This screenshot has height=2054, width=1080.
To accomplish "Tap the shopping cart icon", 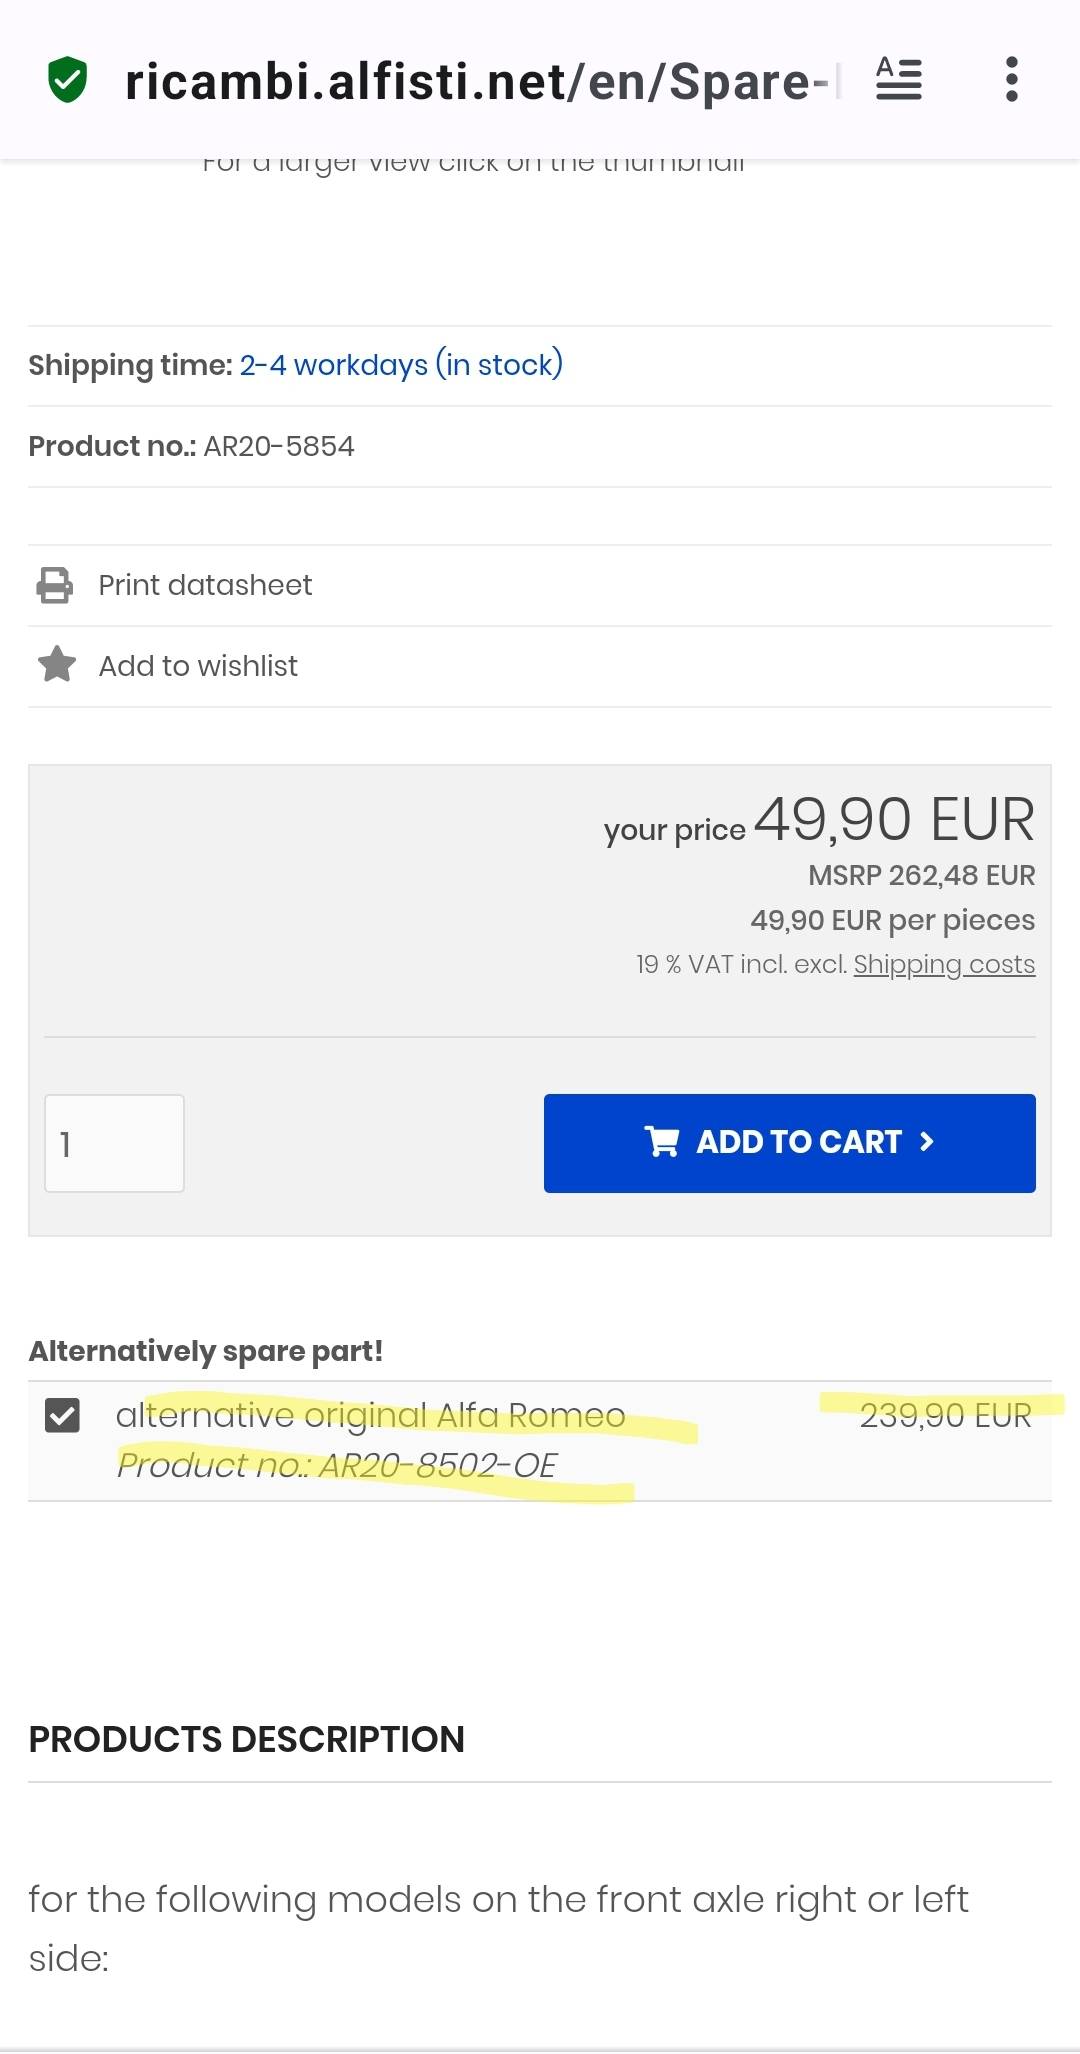I will [x=662, y=1142].
